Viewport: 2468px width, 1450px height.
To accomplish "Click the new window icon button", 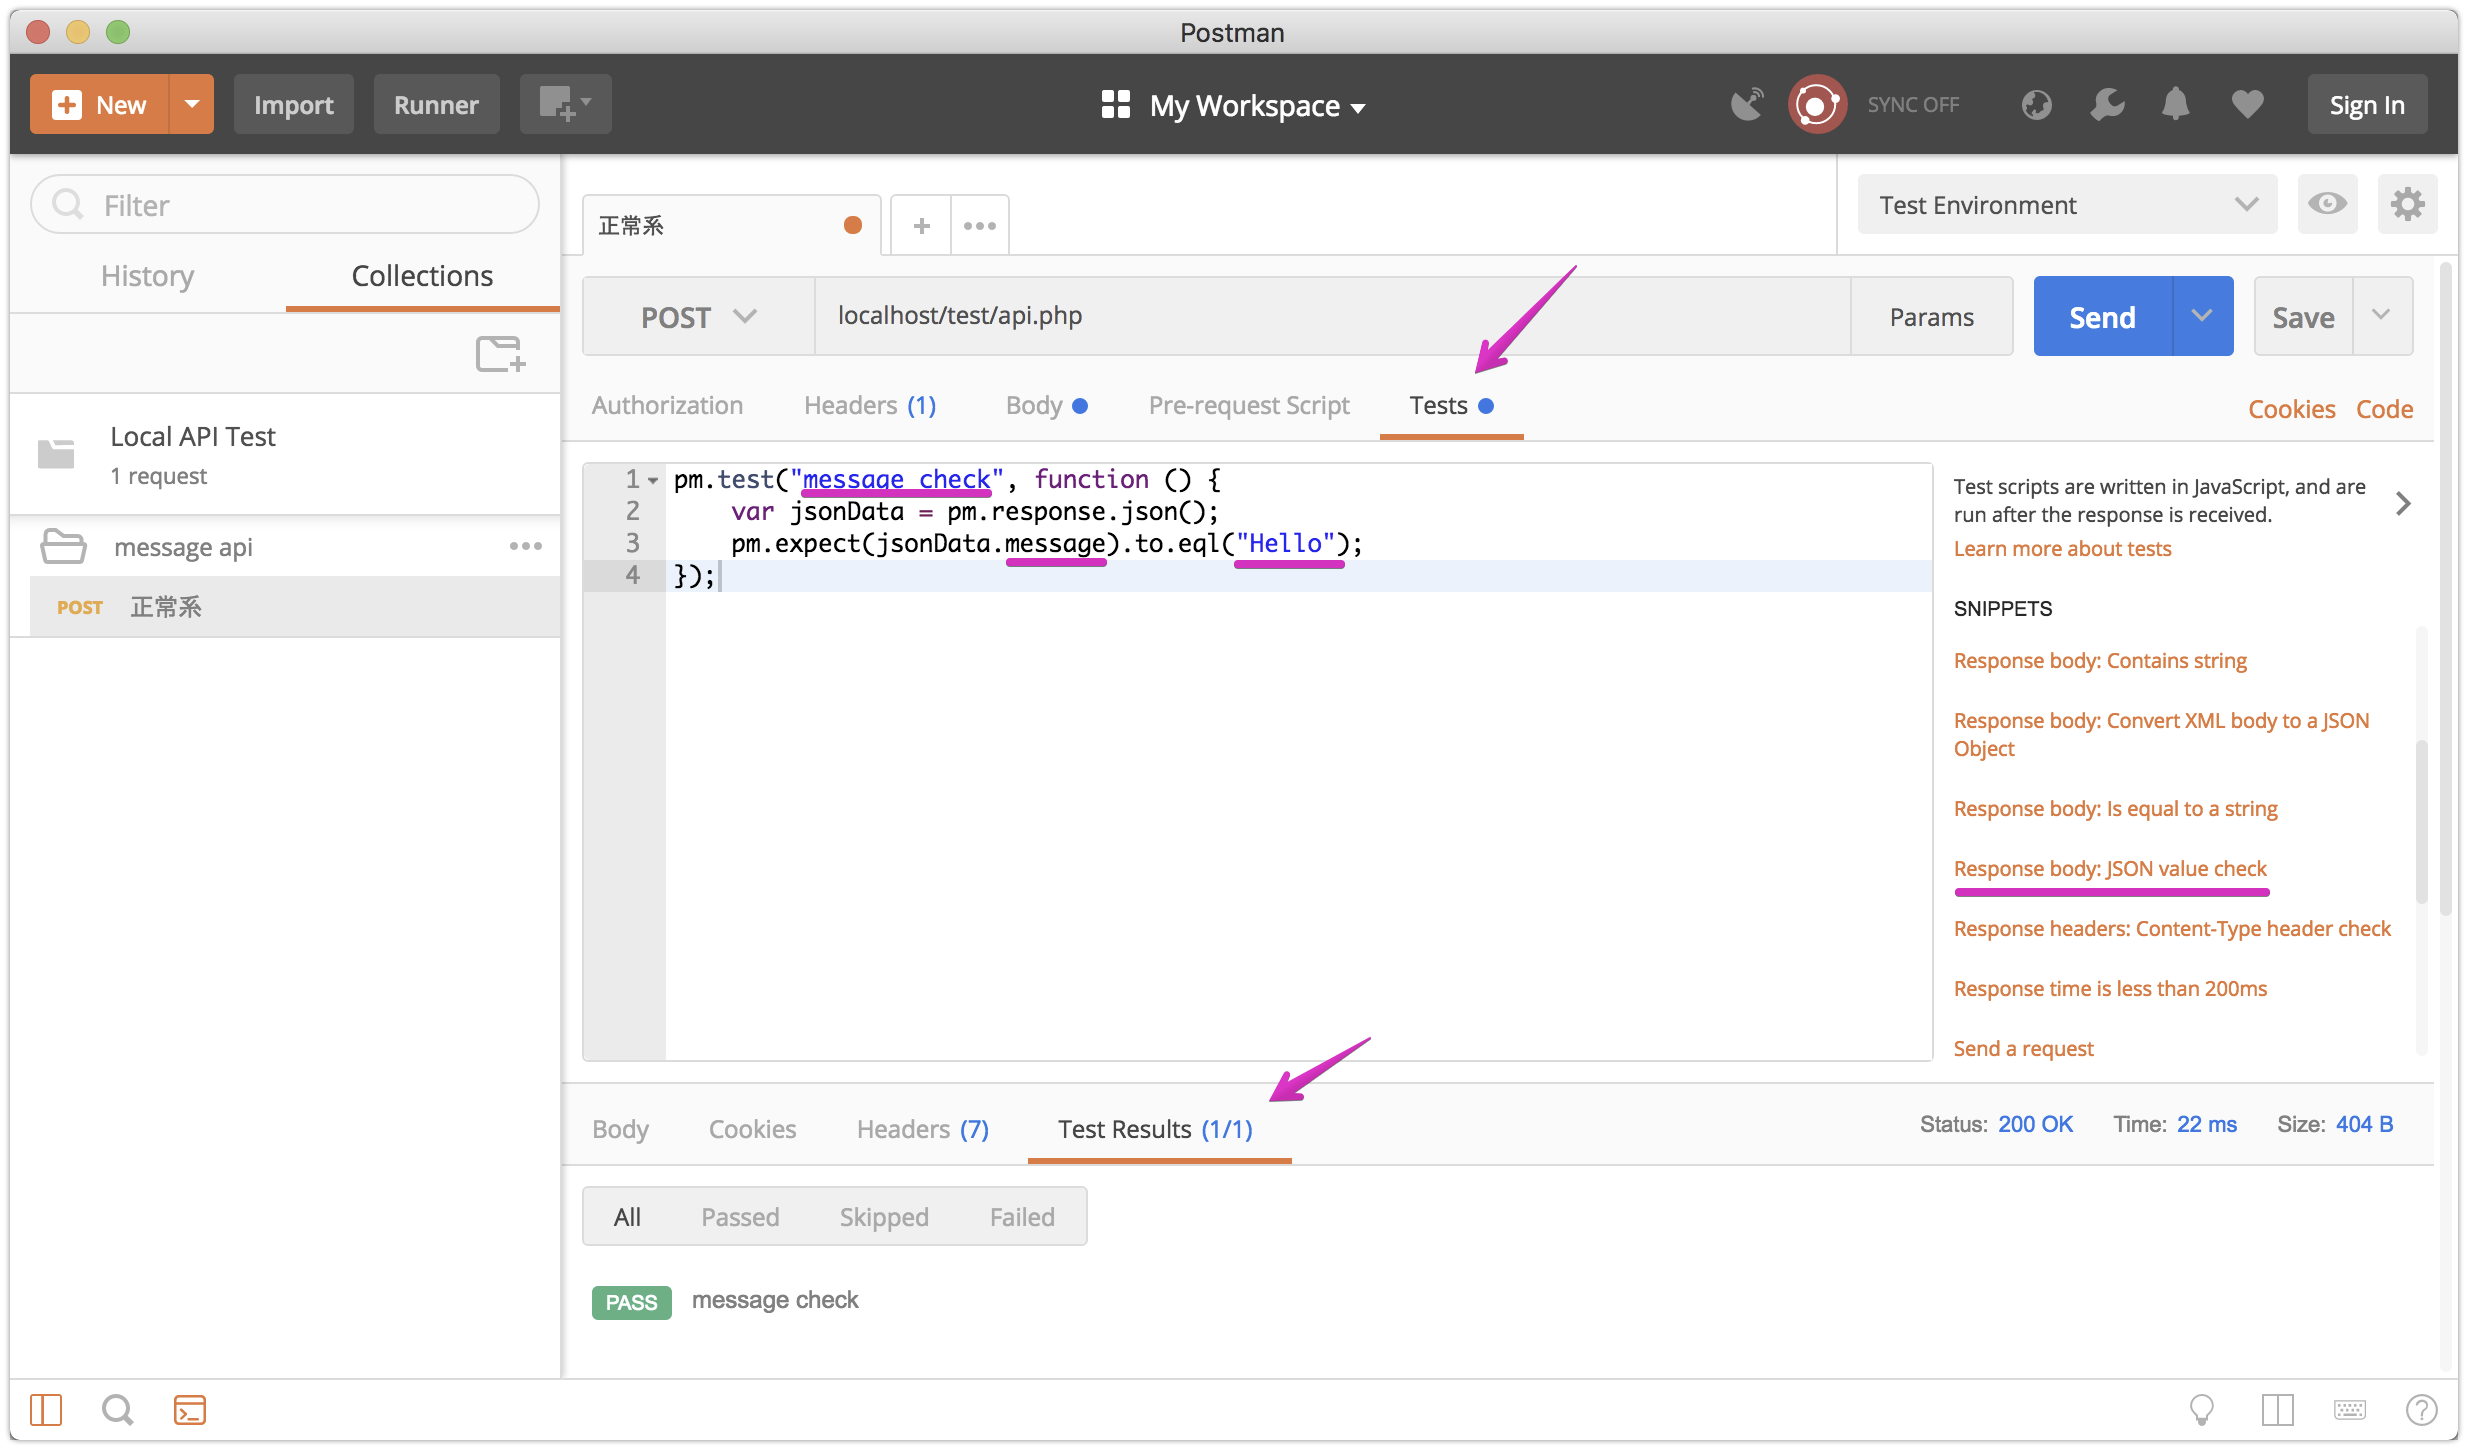I will tap(565, 104).
